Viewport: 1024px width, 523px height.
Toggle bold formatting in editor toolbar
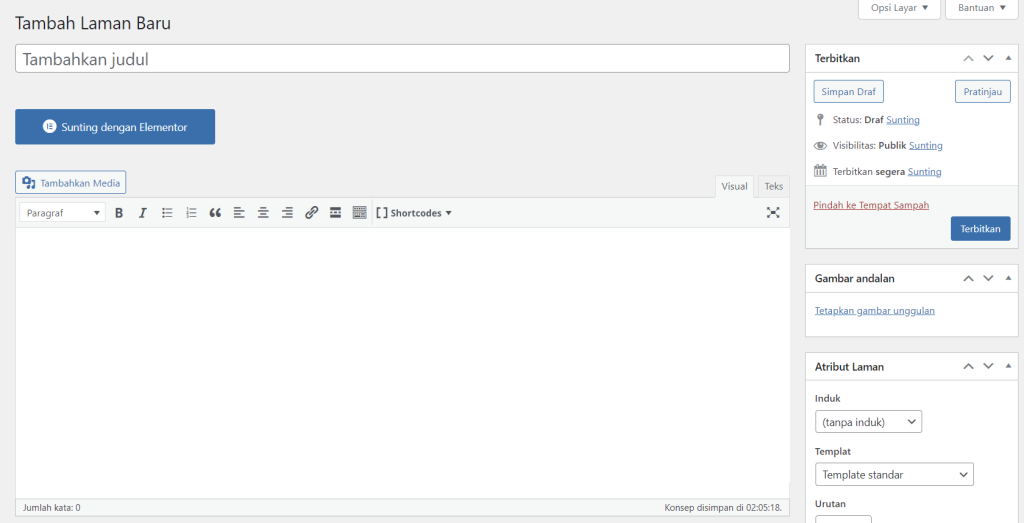click(119, 213)
